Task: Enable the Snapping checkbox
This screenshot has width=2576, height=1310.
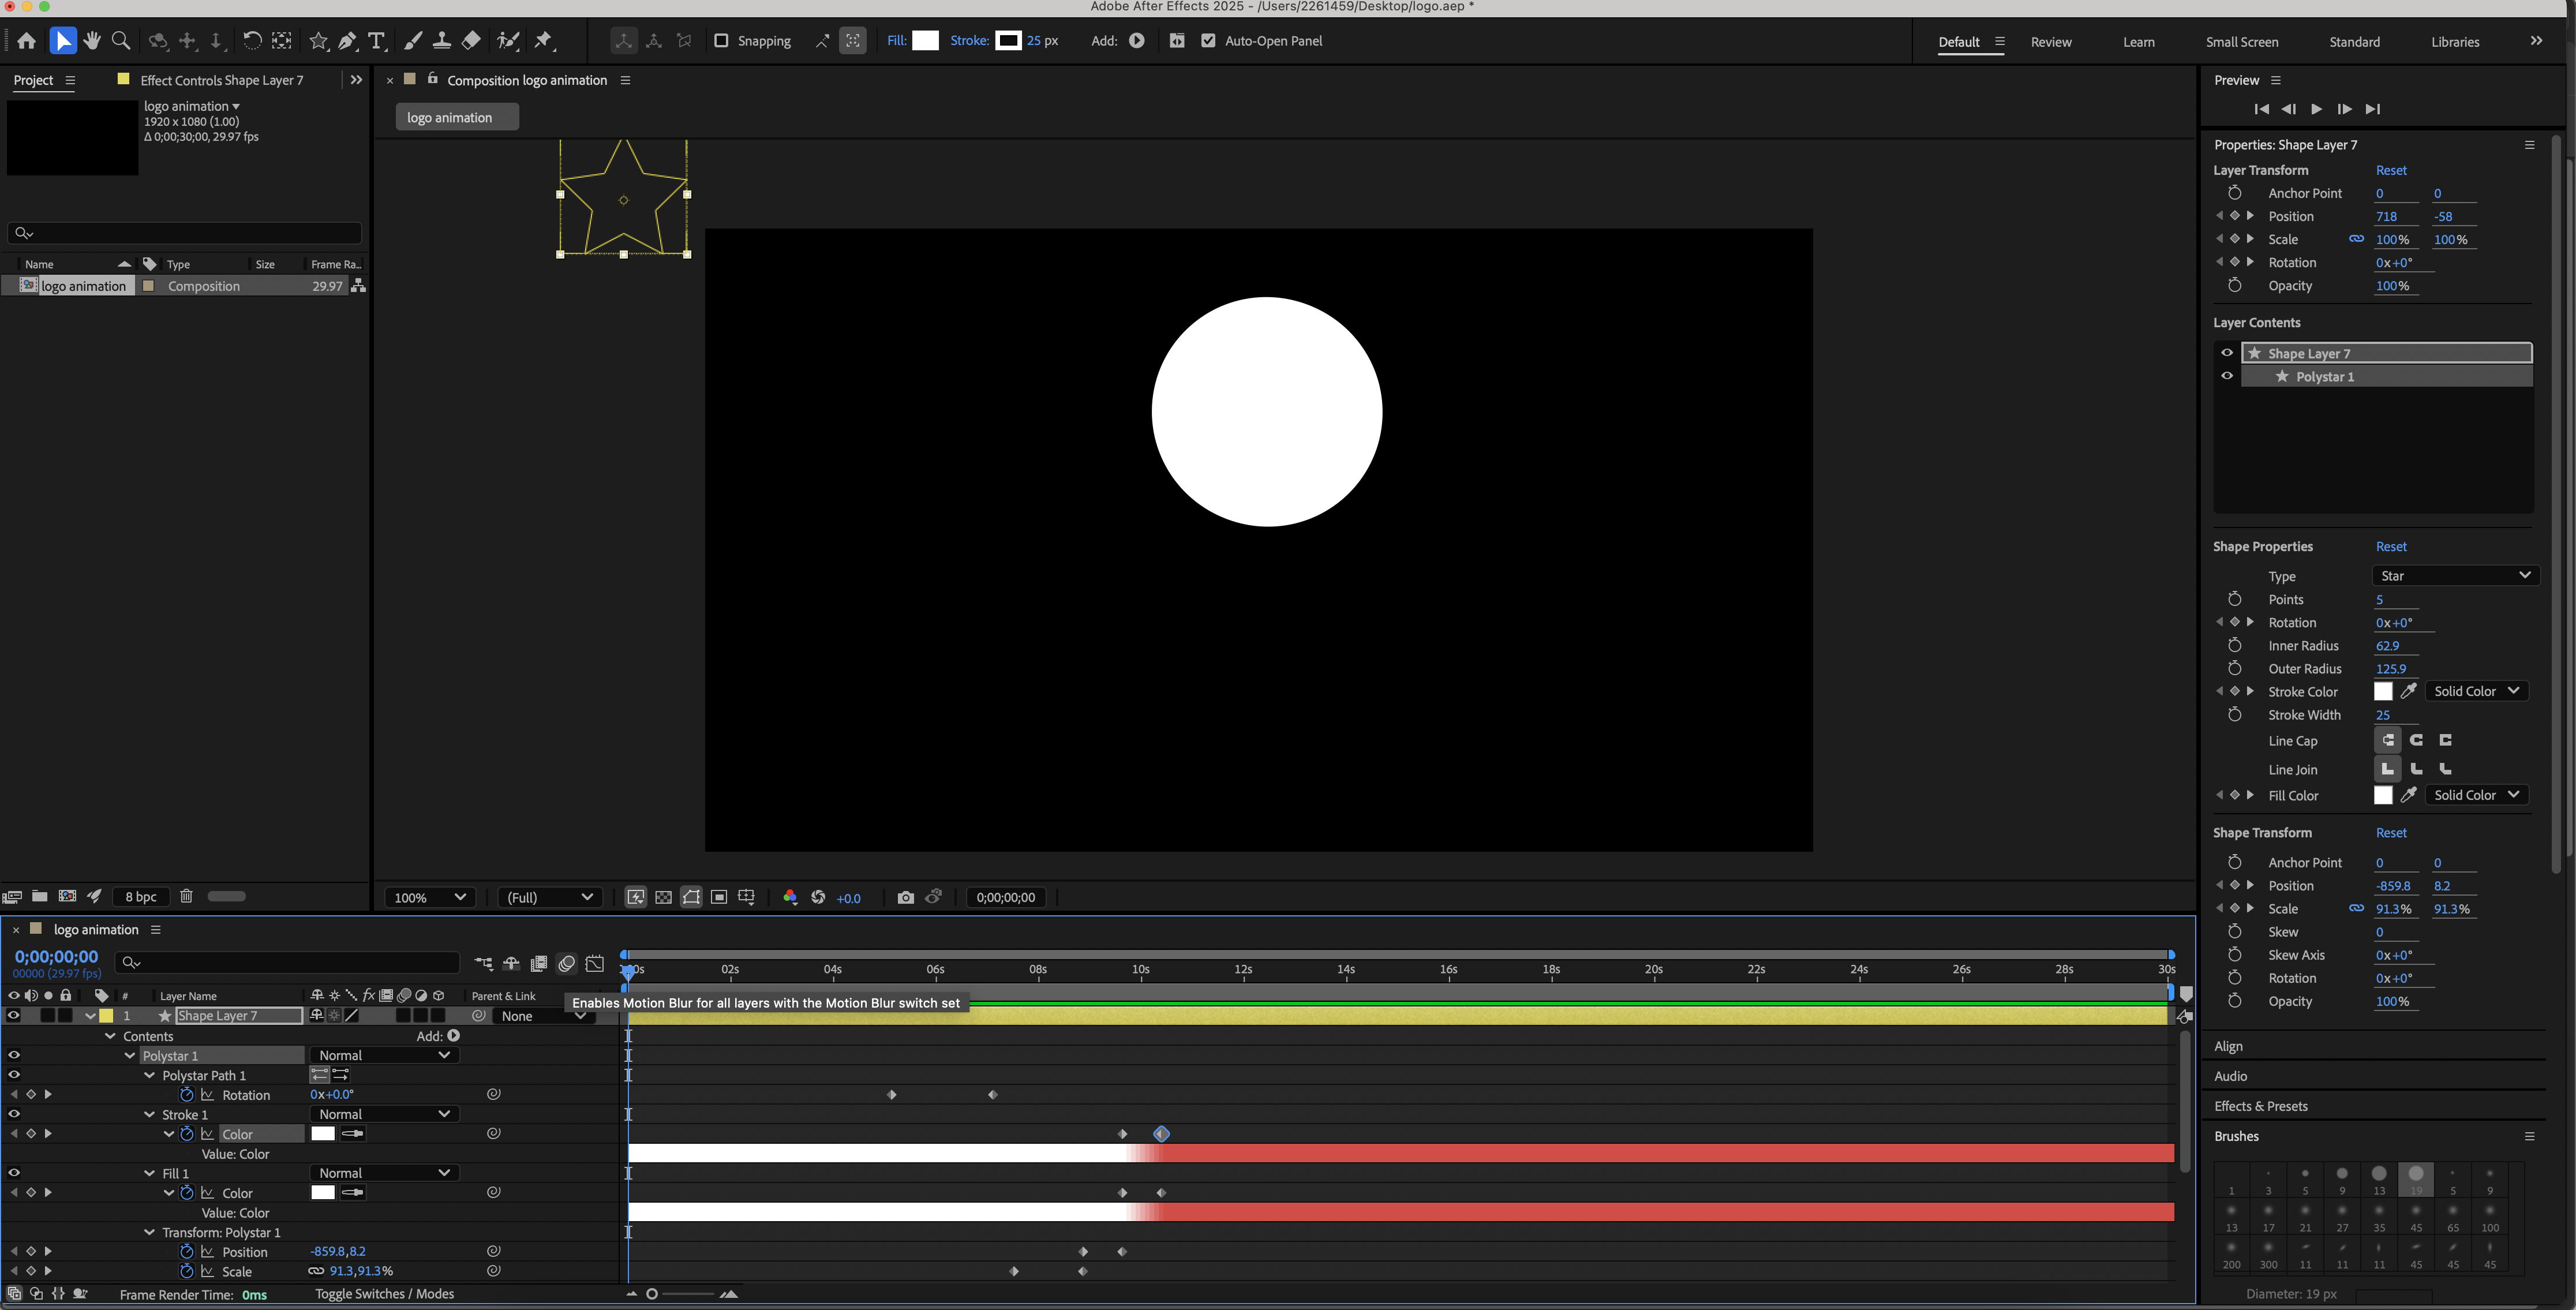Action: point(721,41)
